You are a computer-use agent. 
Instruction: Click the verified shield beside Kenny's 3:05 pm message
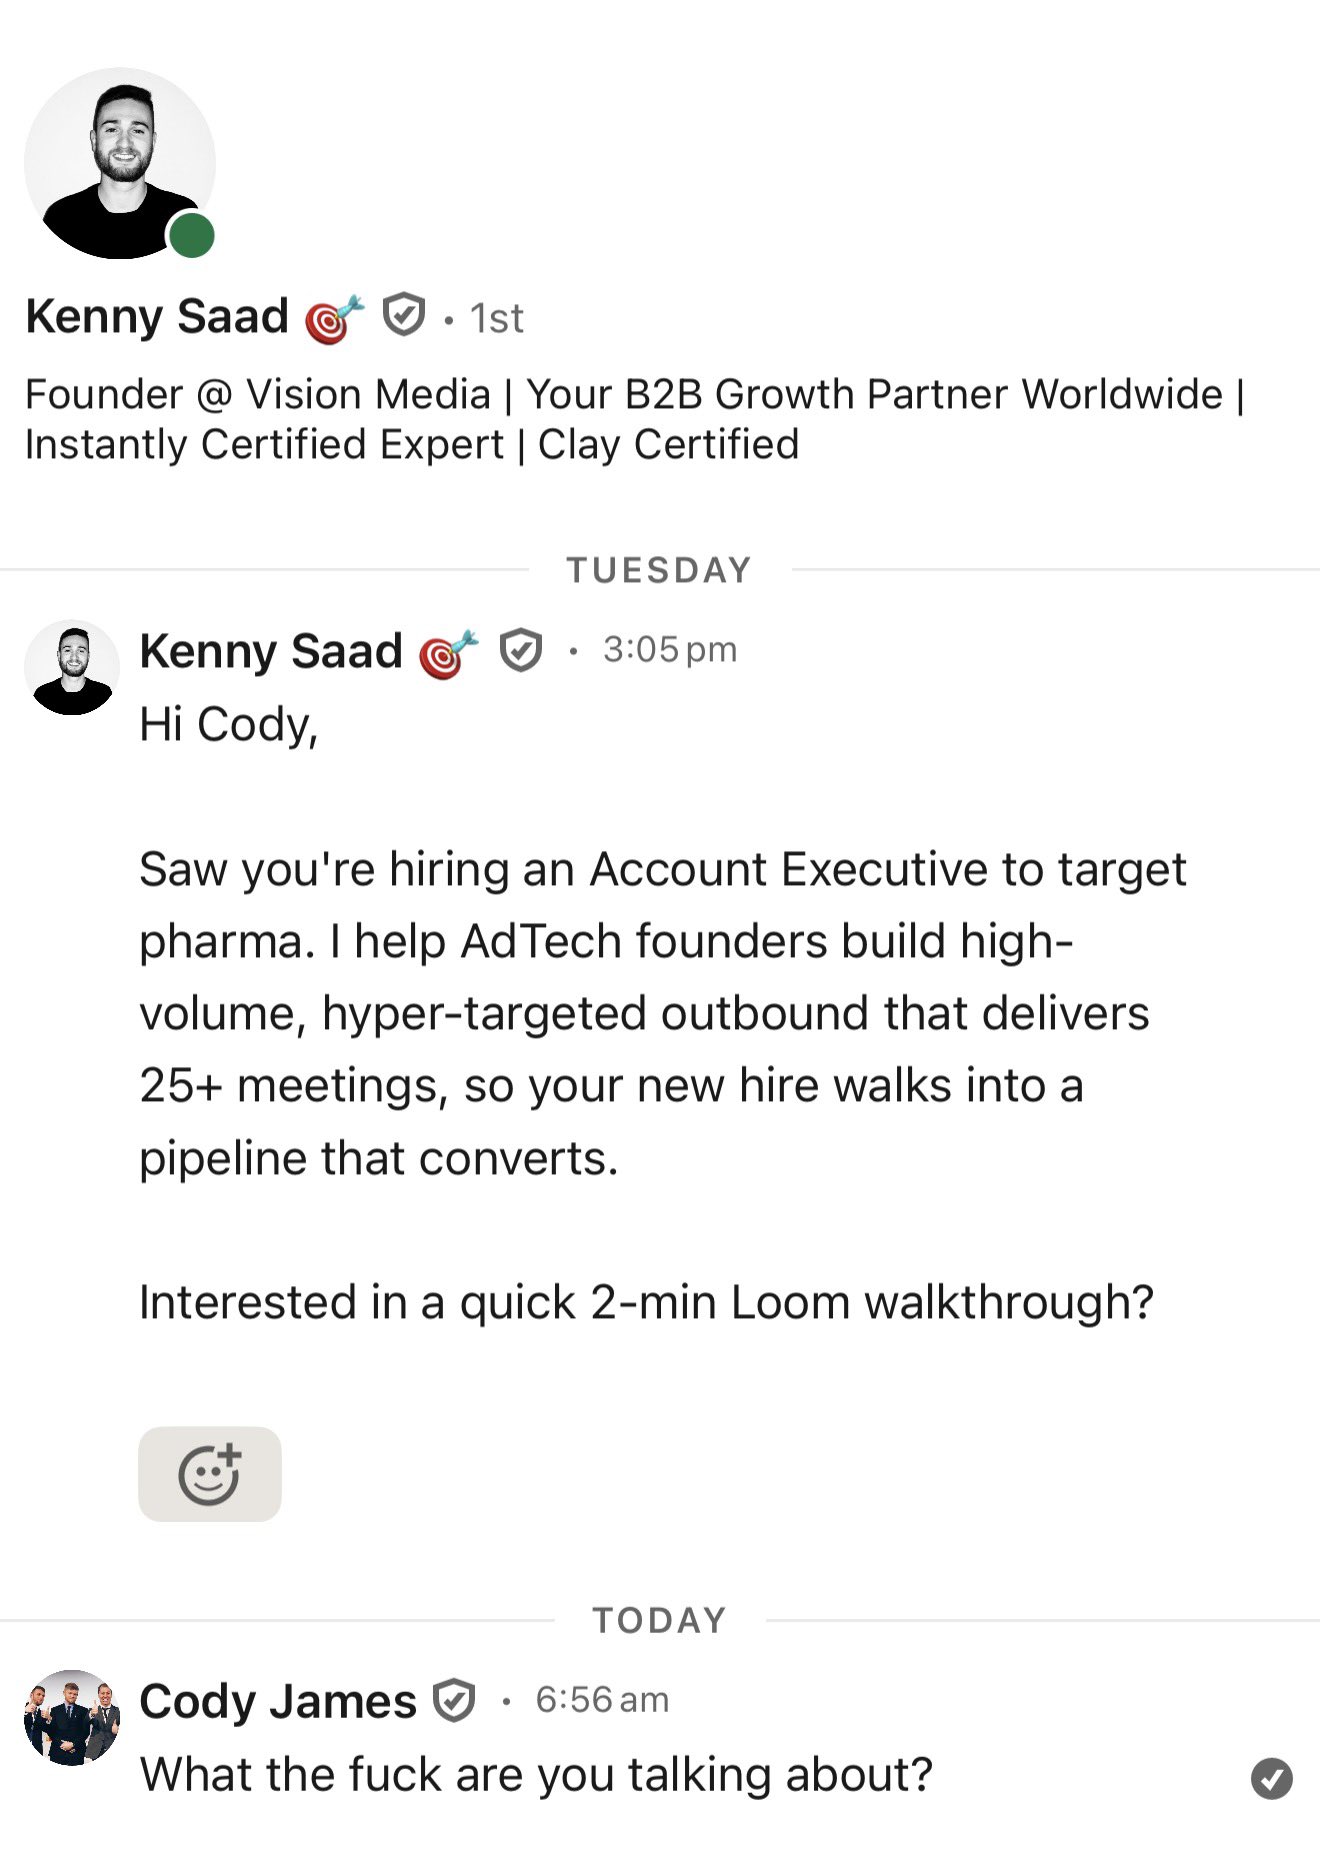(520, 651)
